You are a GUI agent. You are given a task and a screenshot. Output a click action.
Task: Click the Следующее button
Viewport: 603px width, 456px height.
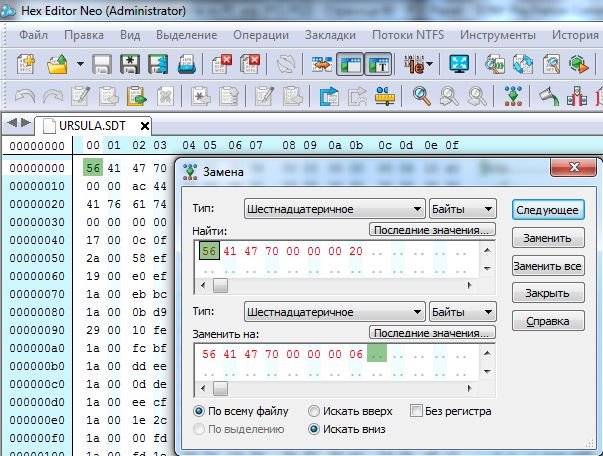pyautogui.click(x=548, y=210)
